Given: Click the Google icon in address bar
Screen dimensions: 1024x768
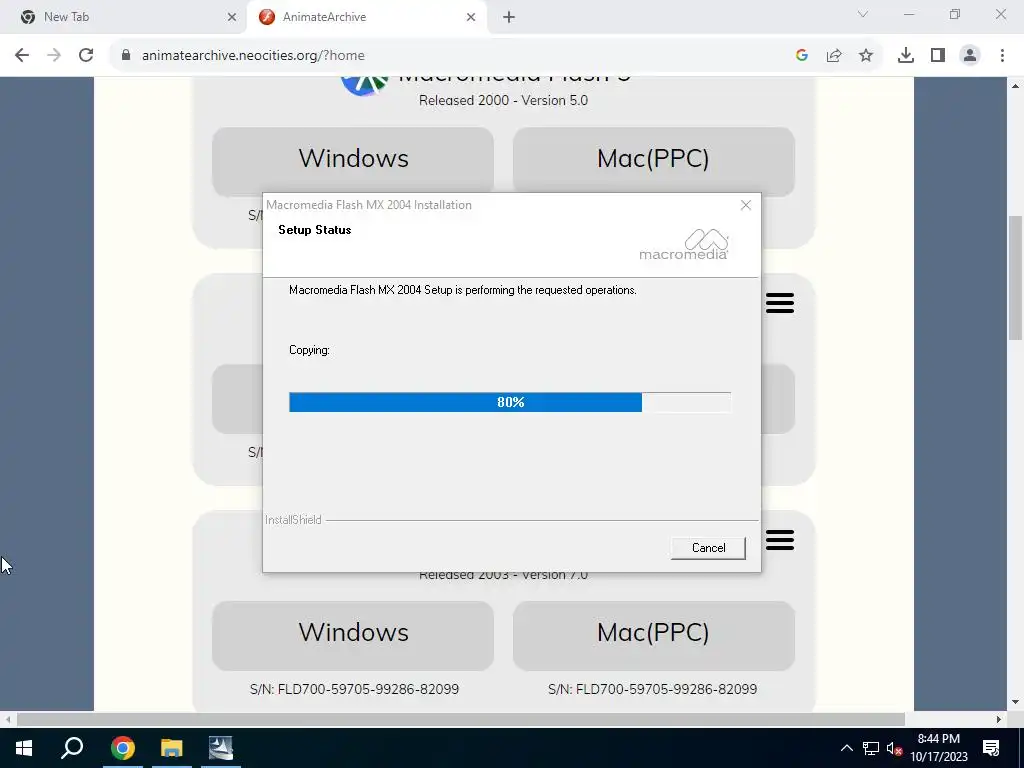Looking at the screenshot, I should point(802,56).
